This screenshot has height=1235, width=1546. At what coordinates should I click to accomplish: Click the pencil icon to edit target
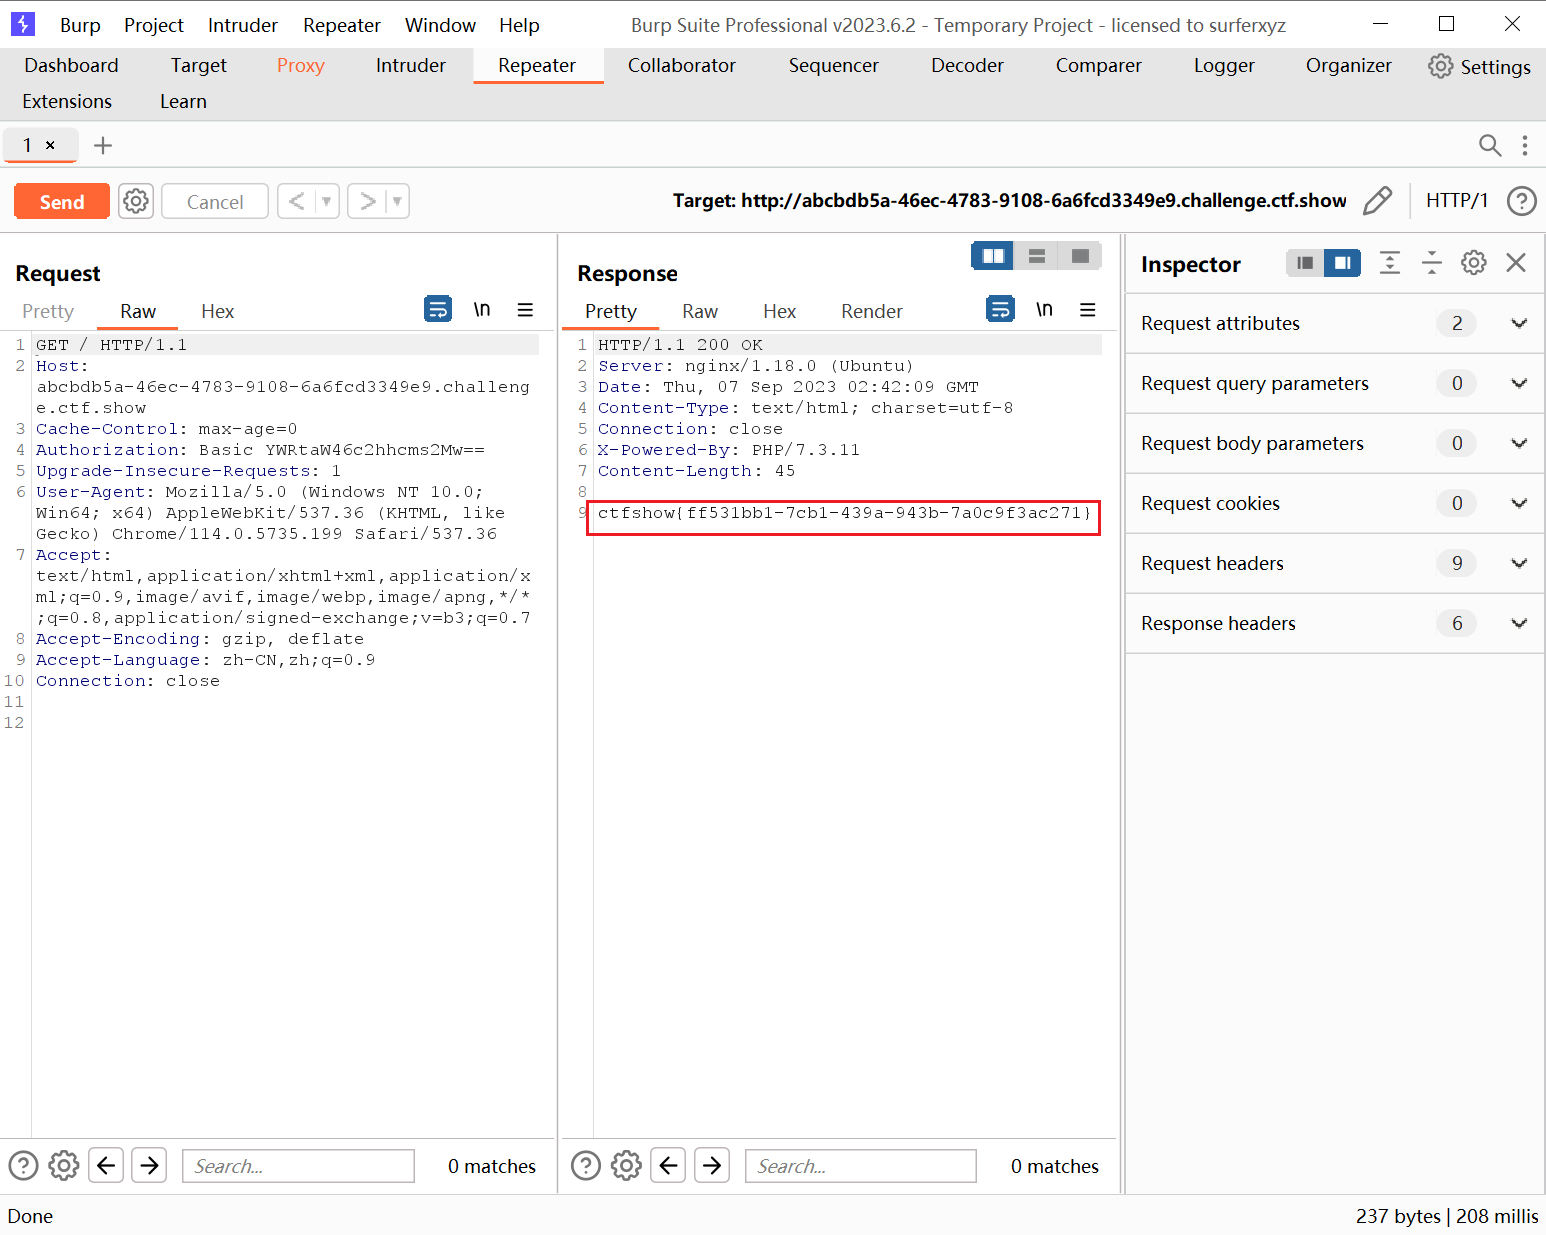click(x=1377, y=201)
